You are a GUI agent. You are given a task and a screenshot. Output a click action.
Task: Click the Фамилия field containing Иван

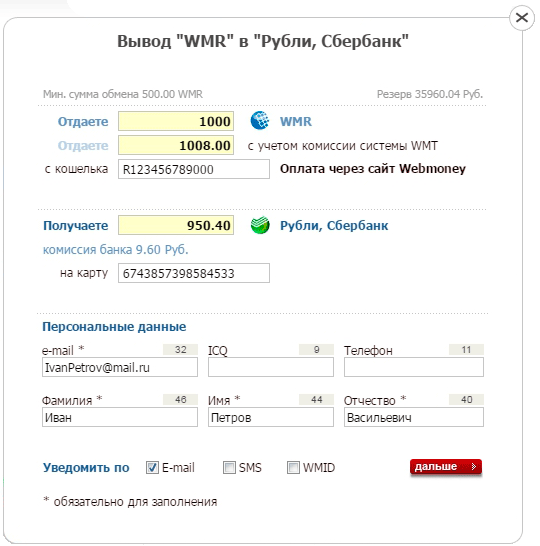[x=120, y=417]
